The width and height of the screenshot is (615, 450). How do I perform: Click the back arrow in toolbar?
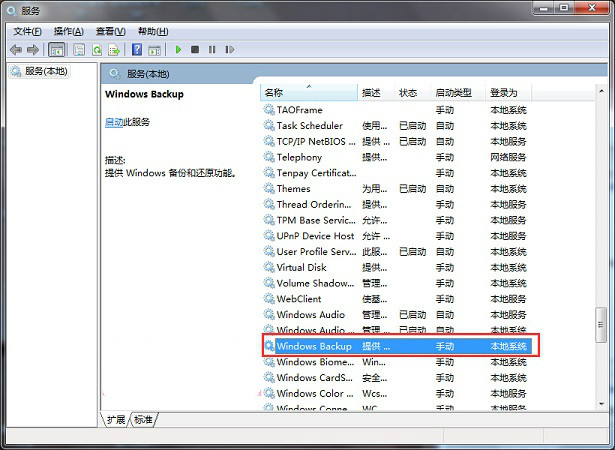tap(15, 49)
